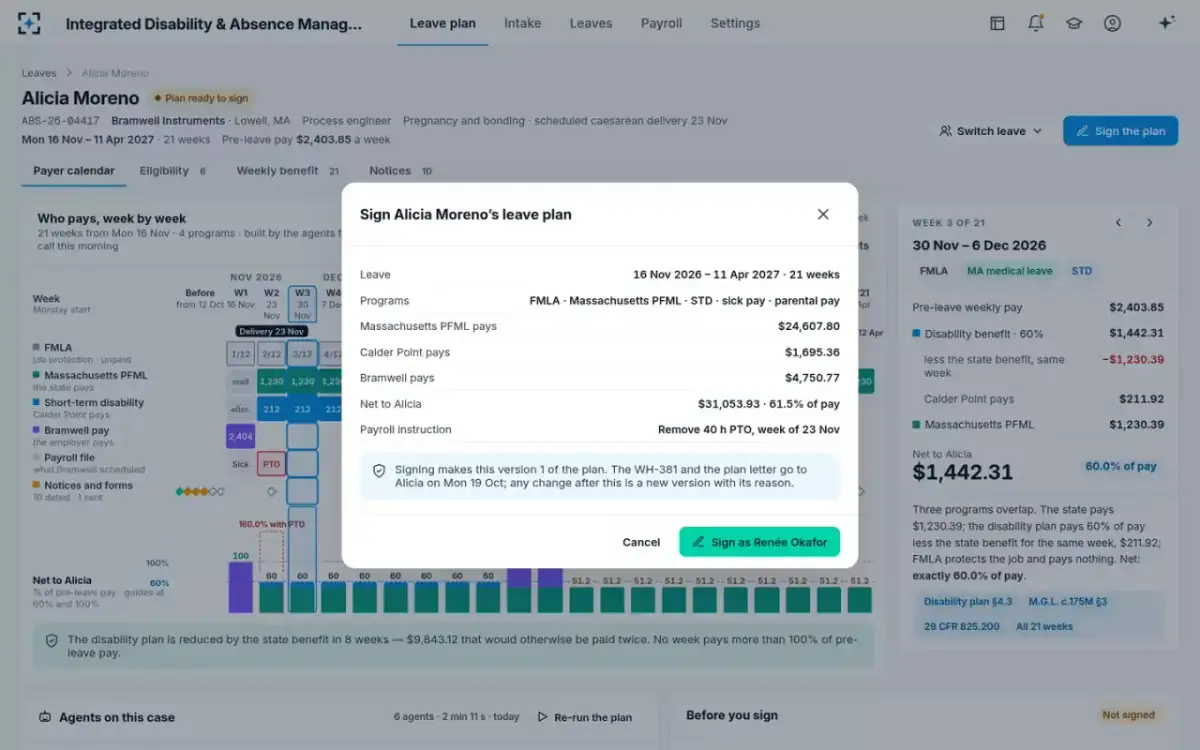Screen dimensions: 1200x750
Task: Go to the previous week in side panel
Action: click(1118, 222)
